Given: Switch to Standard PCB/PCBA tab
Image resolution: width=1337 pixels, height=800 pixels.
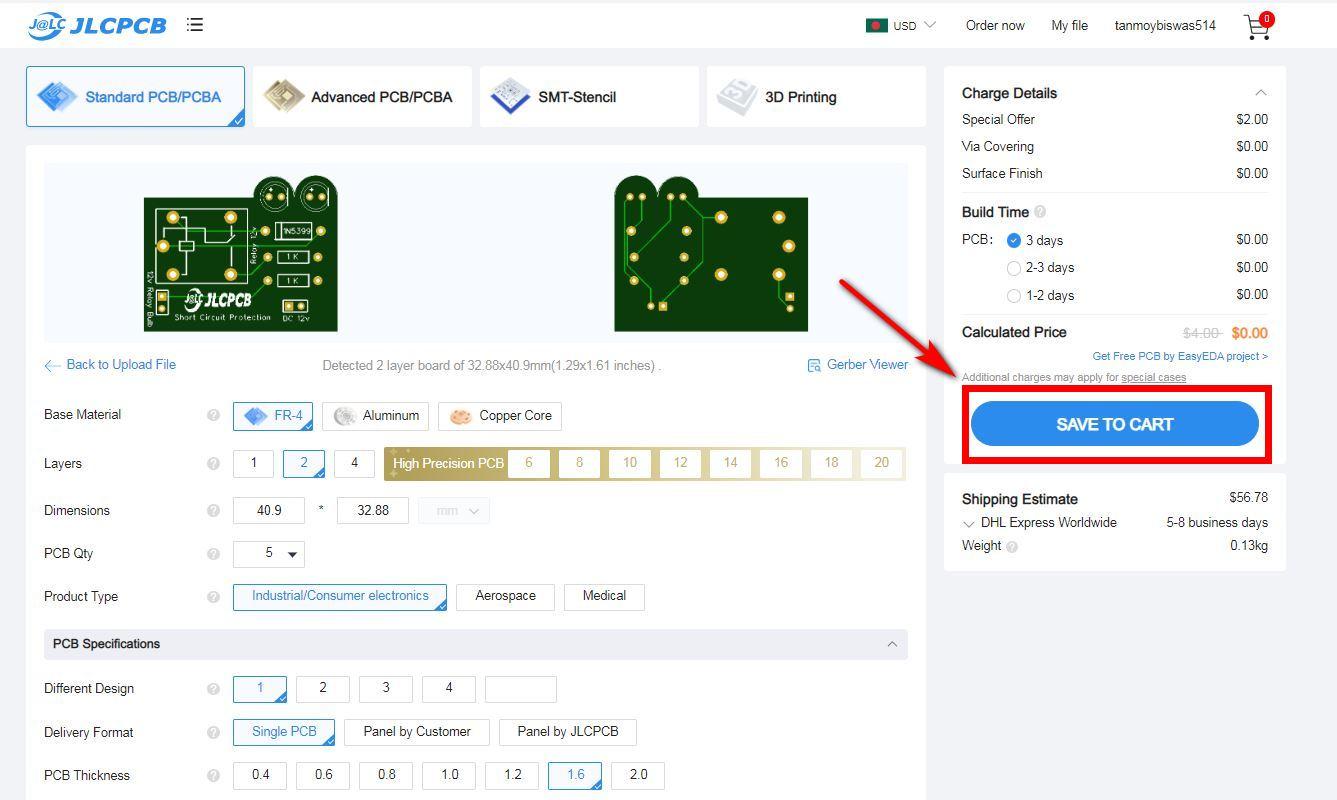Looking at the screenshot, I should click(x=135, y=97).
